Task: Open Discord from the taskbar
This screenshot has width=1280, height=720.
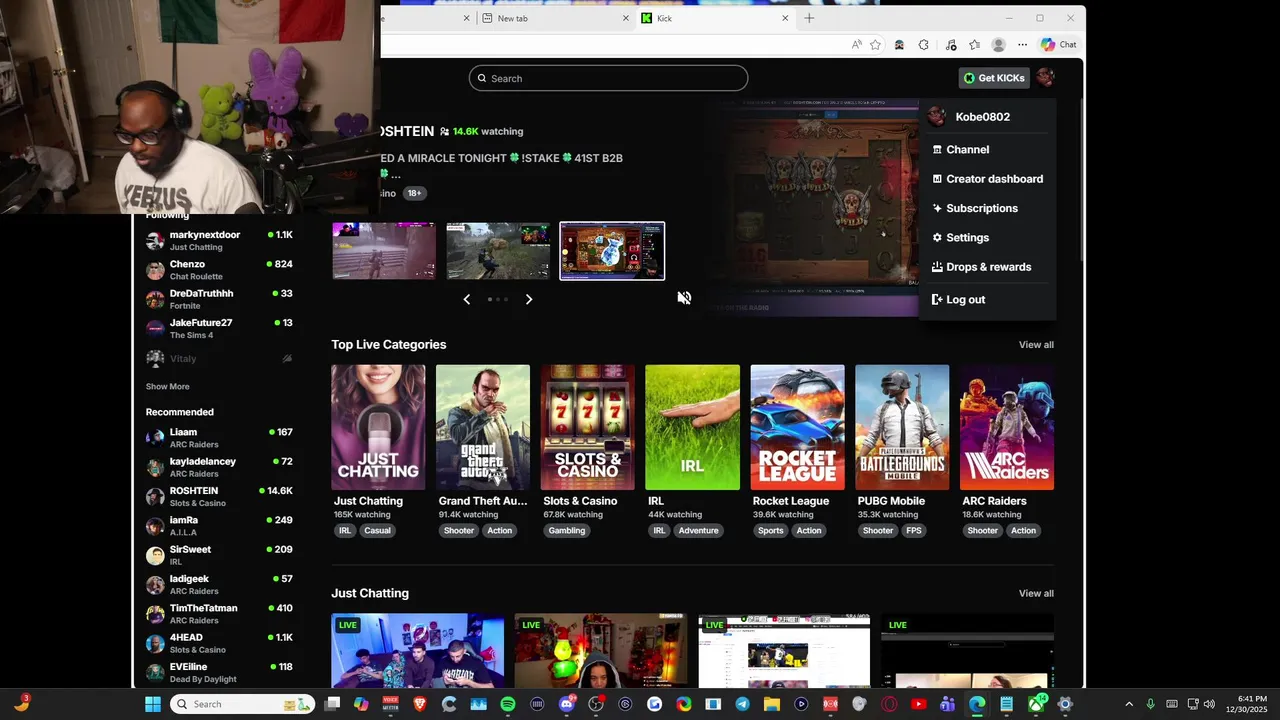Action: pyautogui.click(x=567, y=704)
